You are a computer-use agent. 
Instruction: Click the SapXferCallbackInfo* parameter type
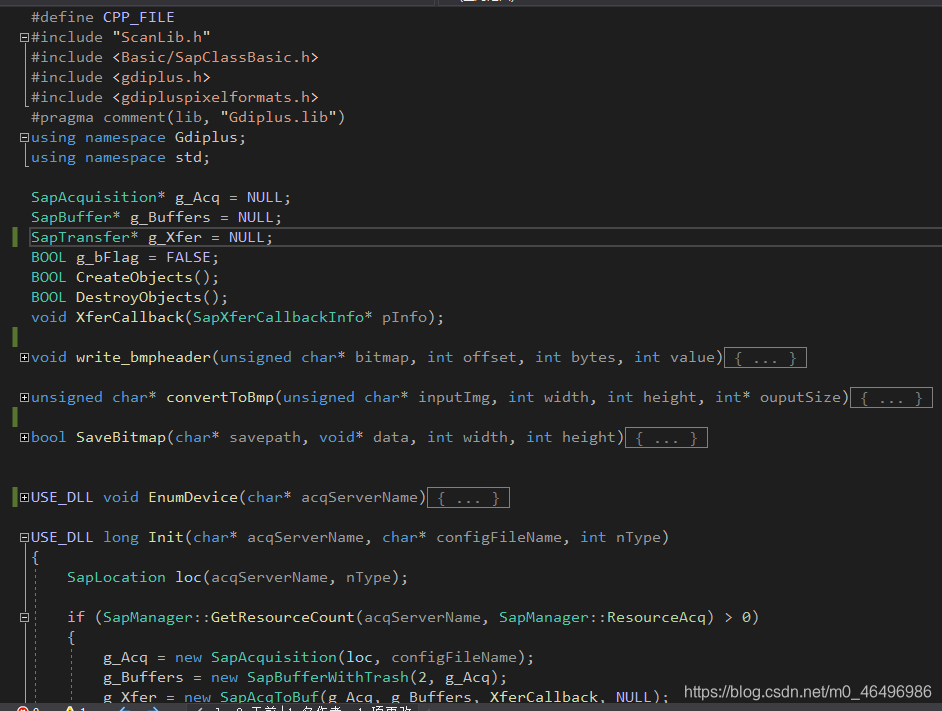pos(282,317)
